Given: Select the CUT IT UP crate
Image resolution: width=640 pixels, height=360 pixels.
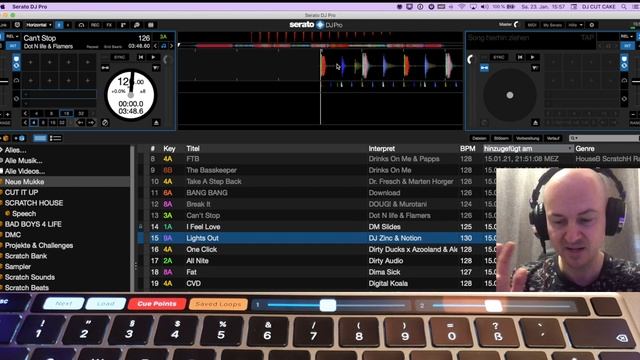Looking at the screenshot, I should pyautogui.click(x=21, y=192).
